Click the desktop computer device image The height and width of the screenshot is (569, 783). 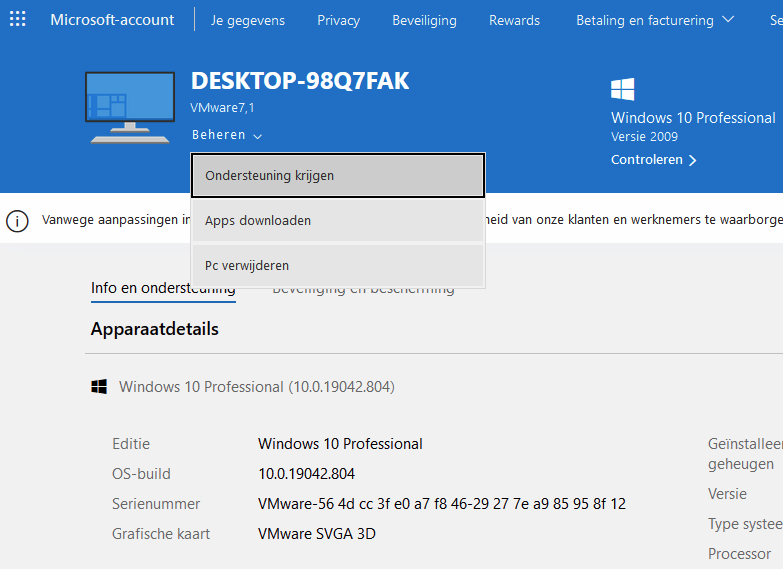[x=130, y=107]
